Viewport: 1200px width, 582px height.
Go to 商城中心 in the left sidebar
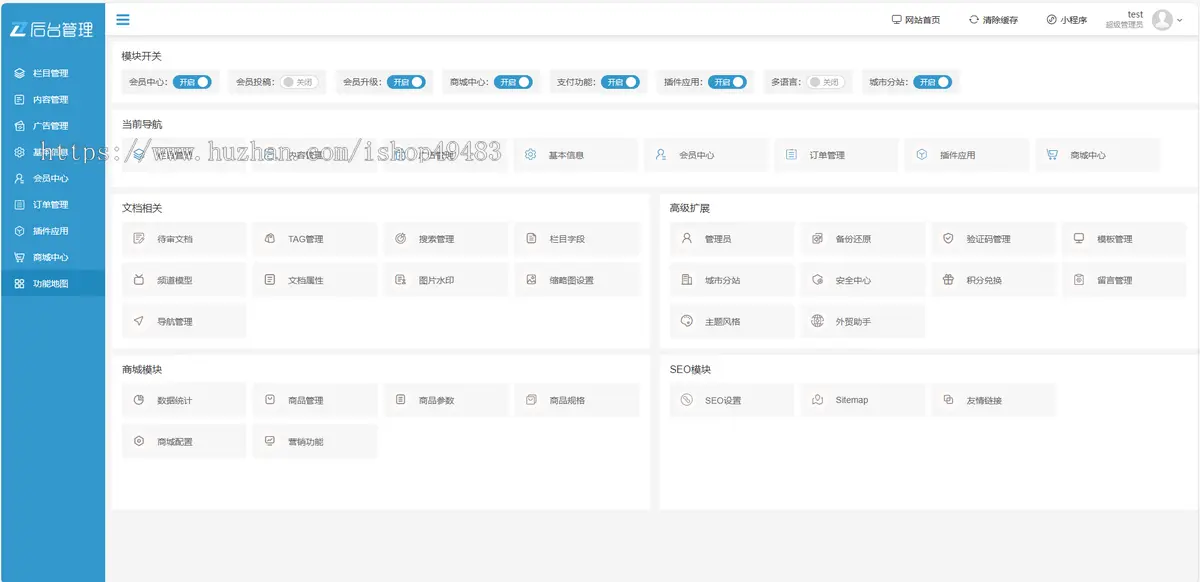coord(52,257)
